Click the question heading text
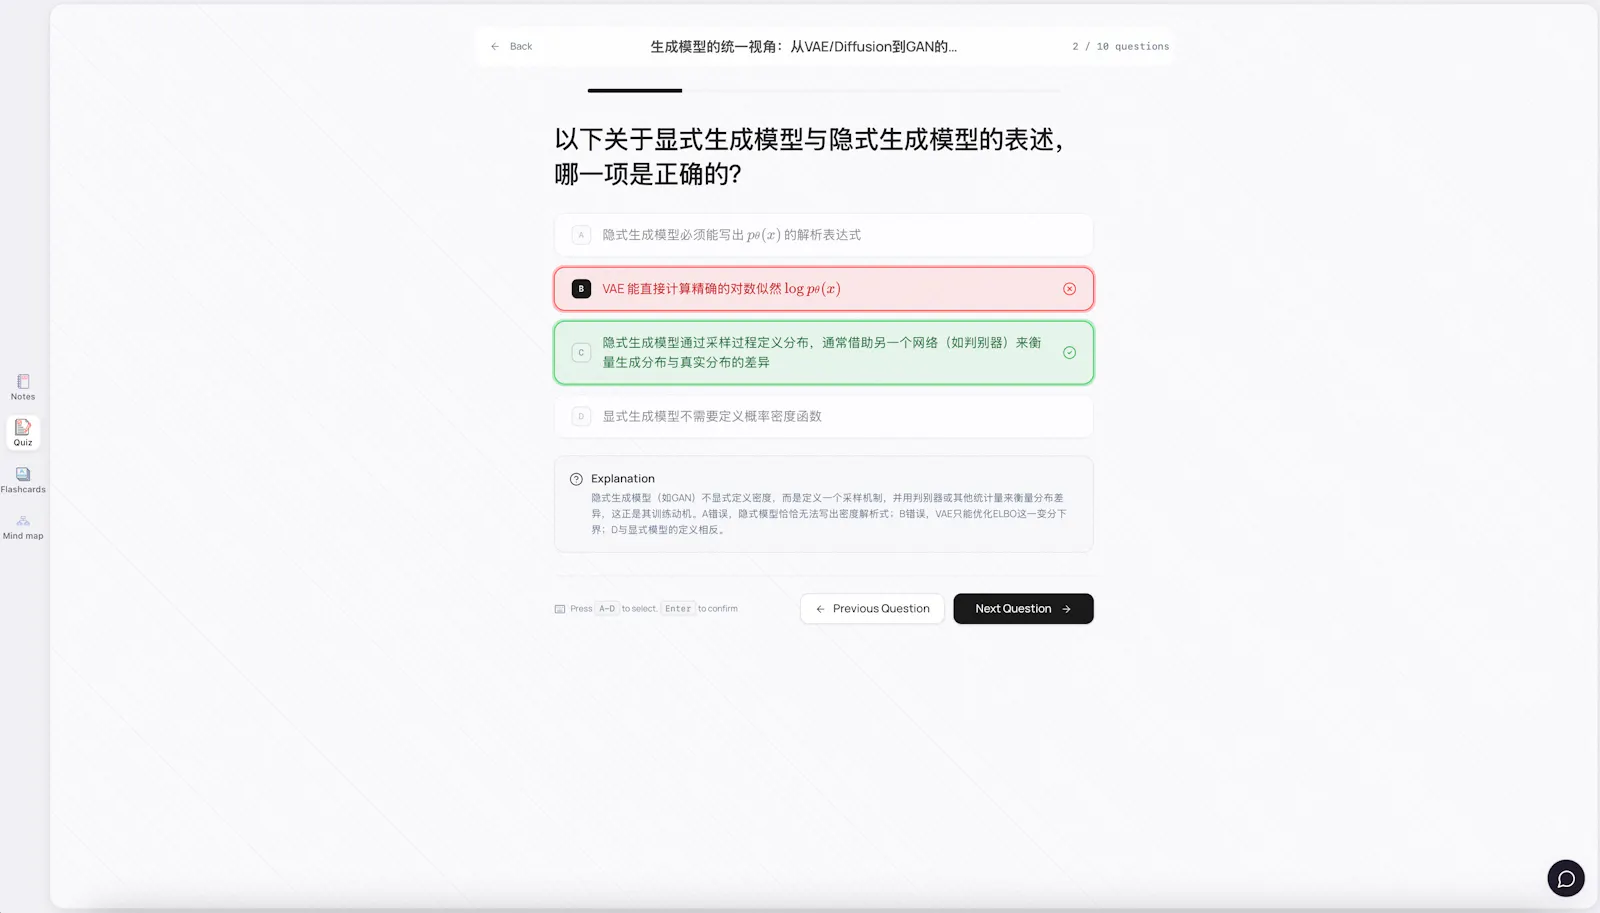 coord(808,157)
